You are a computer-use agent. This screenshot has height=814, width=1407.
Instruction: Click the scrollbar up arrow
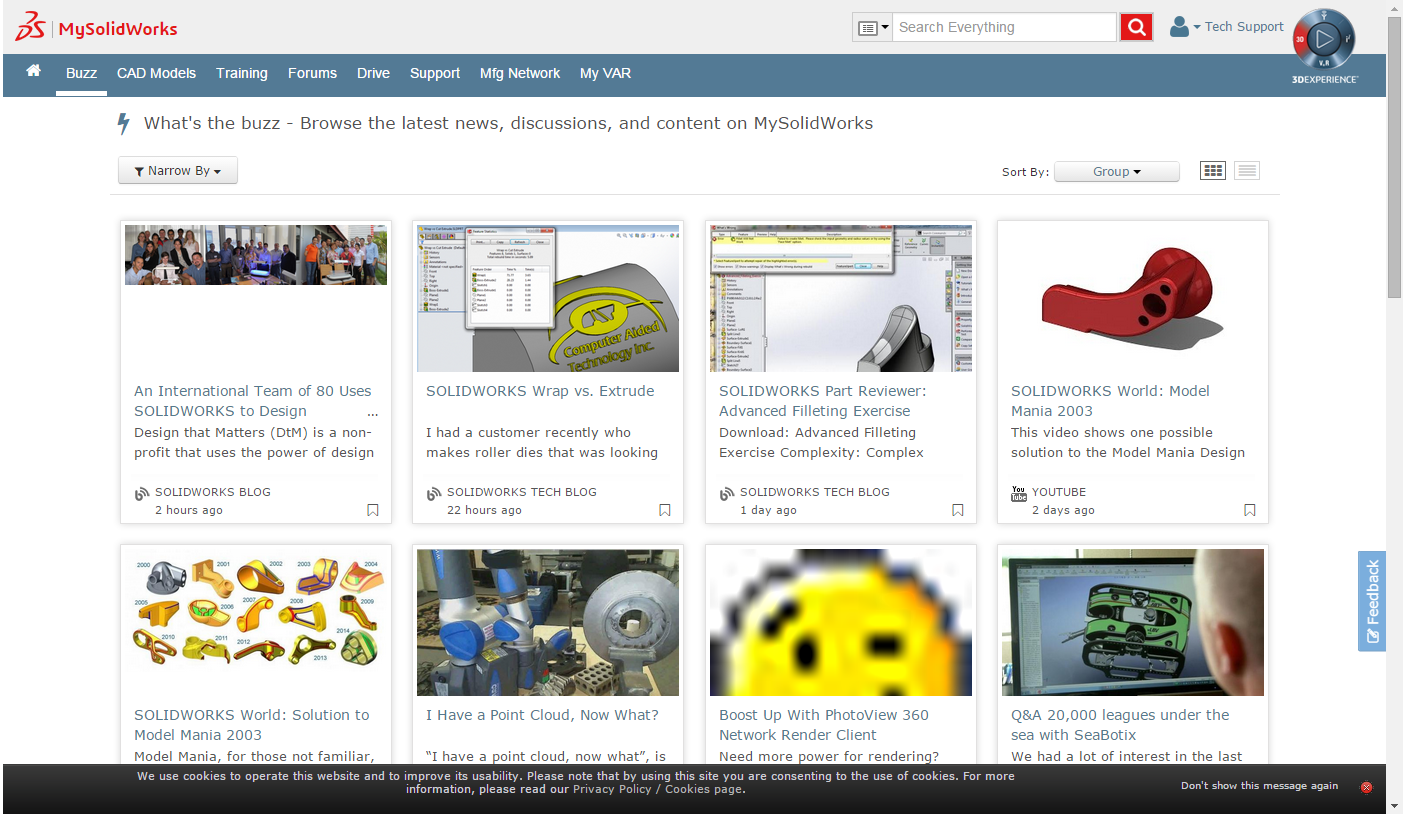pos(1395,8)
